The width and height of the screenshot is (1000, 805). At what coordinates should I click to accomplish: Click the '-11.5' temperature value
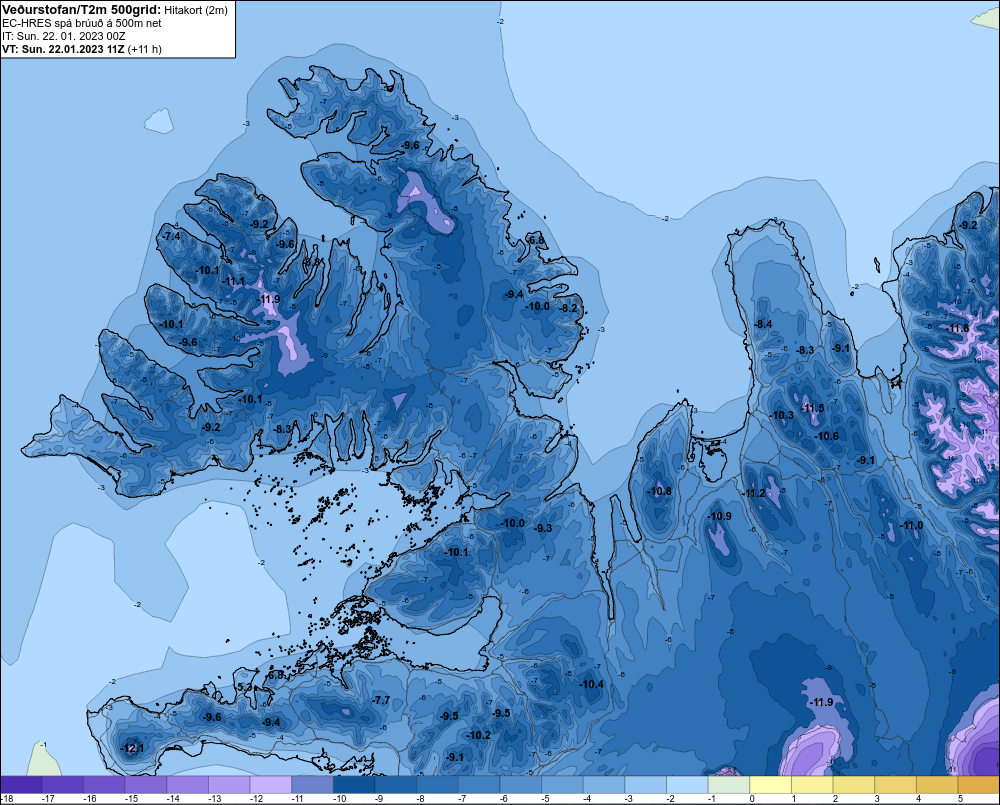click(x=812, y=408)
